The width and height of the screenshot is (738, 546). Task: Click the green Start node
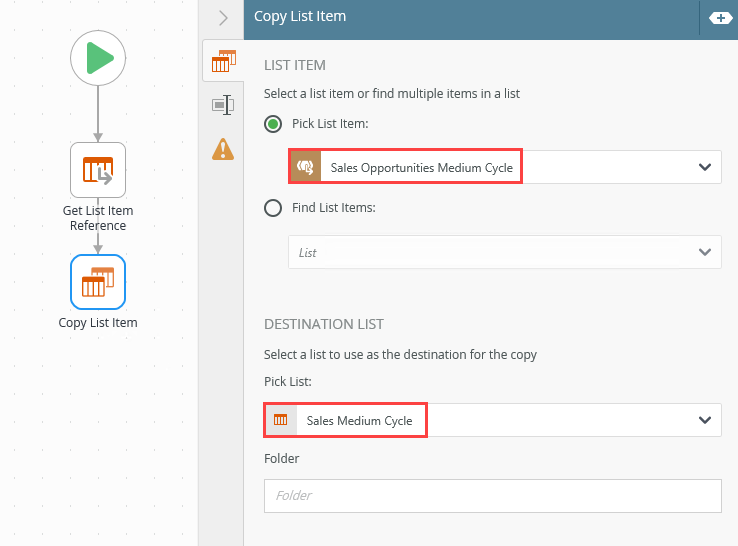[x=98, y=58]
